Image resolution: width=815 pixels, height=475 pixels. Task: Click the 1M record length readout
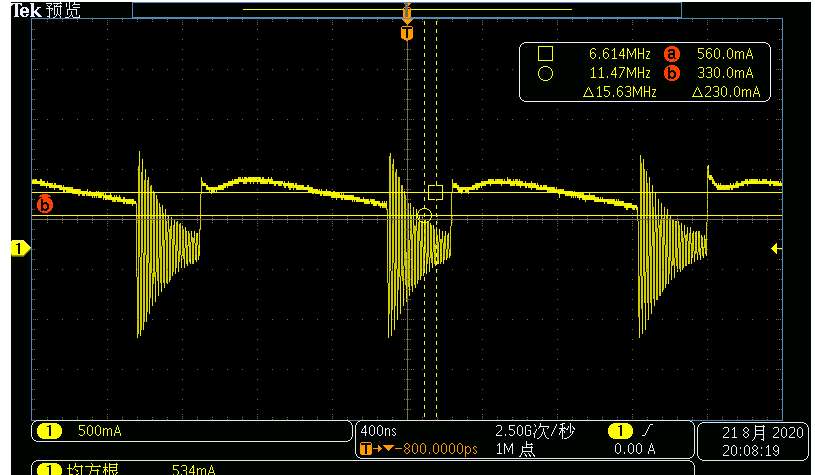(515, 448)
